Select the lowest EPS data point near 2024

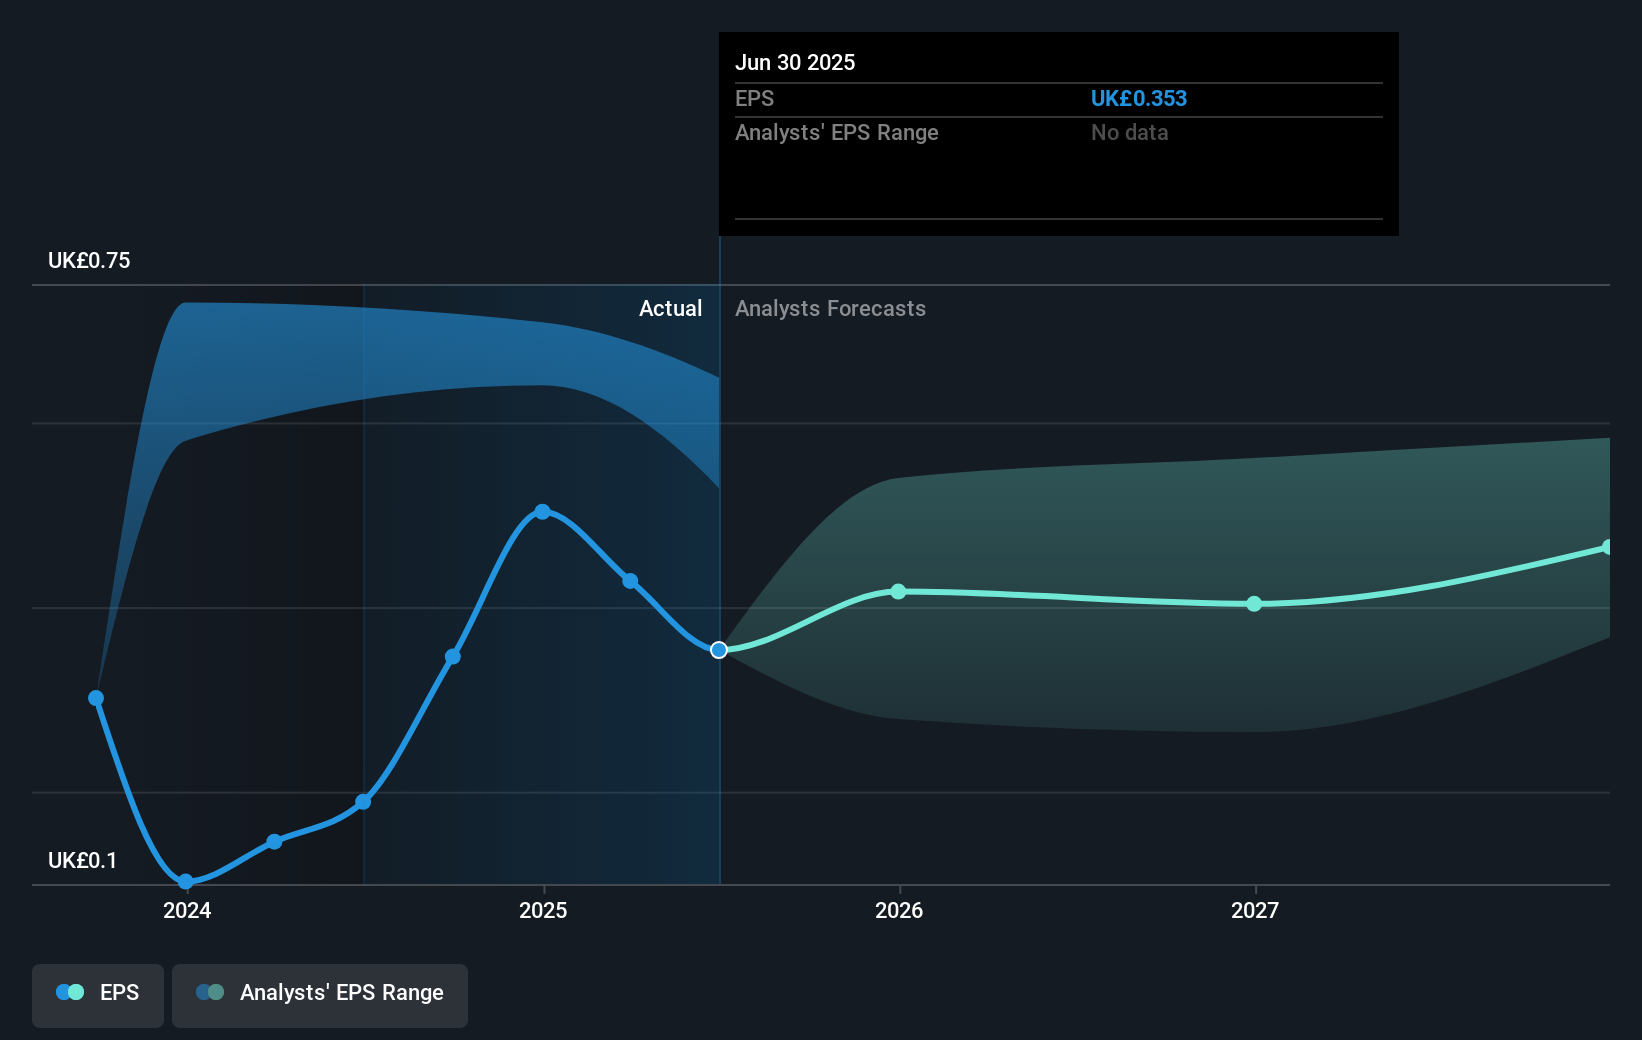[186, 882]
